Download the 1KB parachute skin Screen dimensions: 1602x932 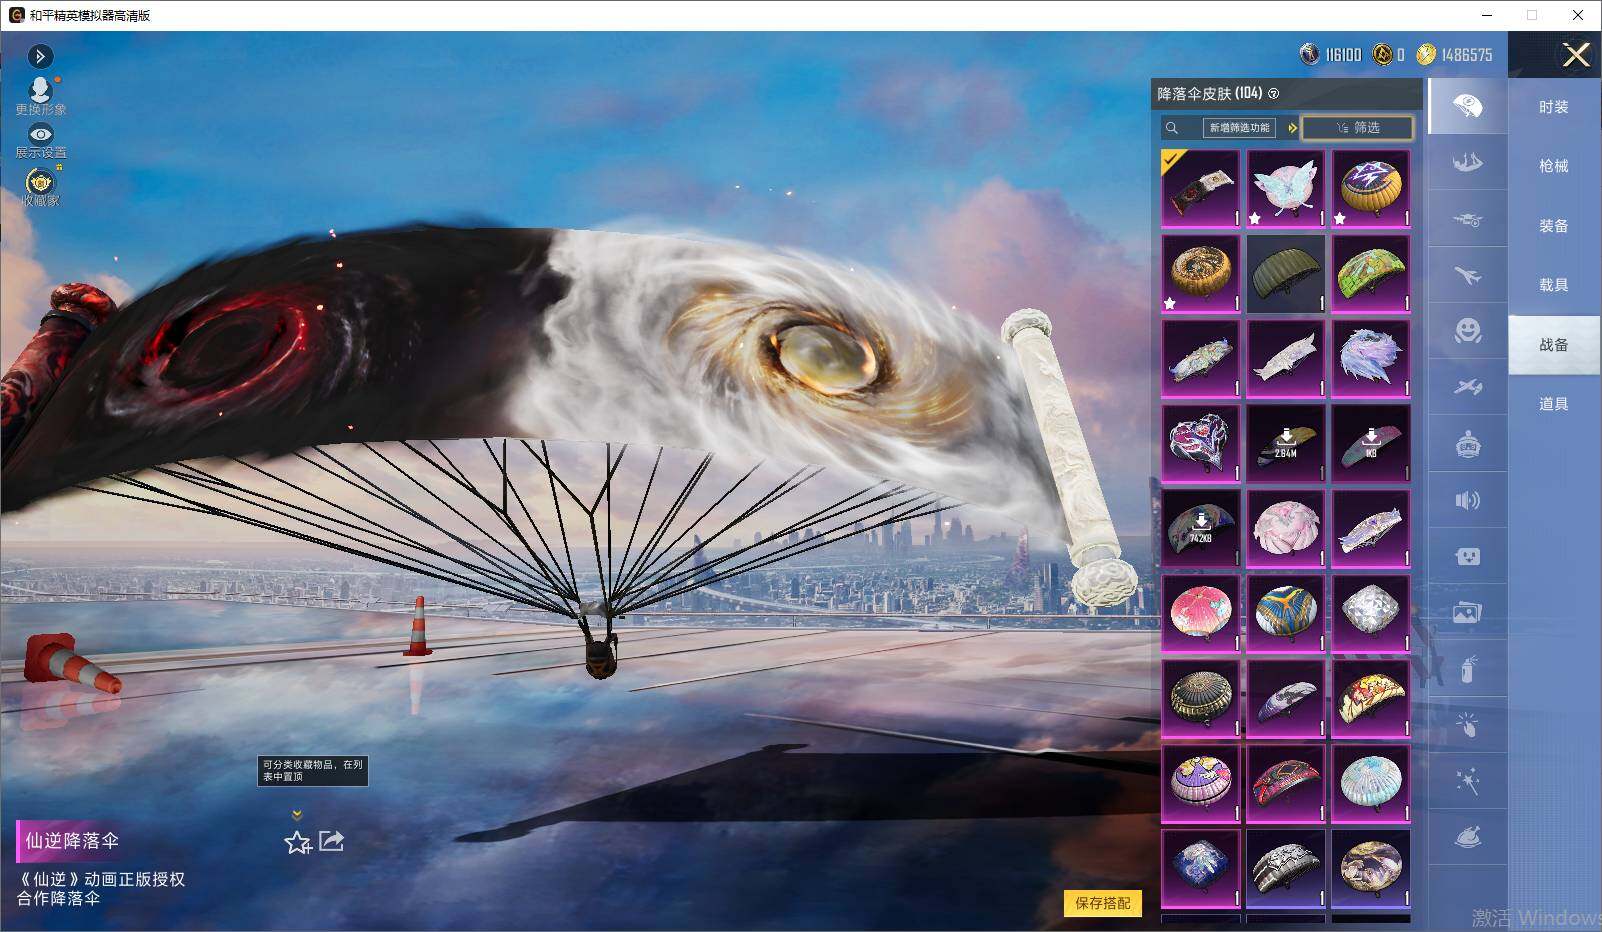[1371, 444]
